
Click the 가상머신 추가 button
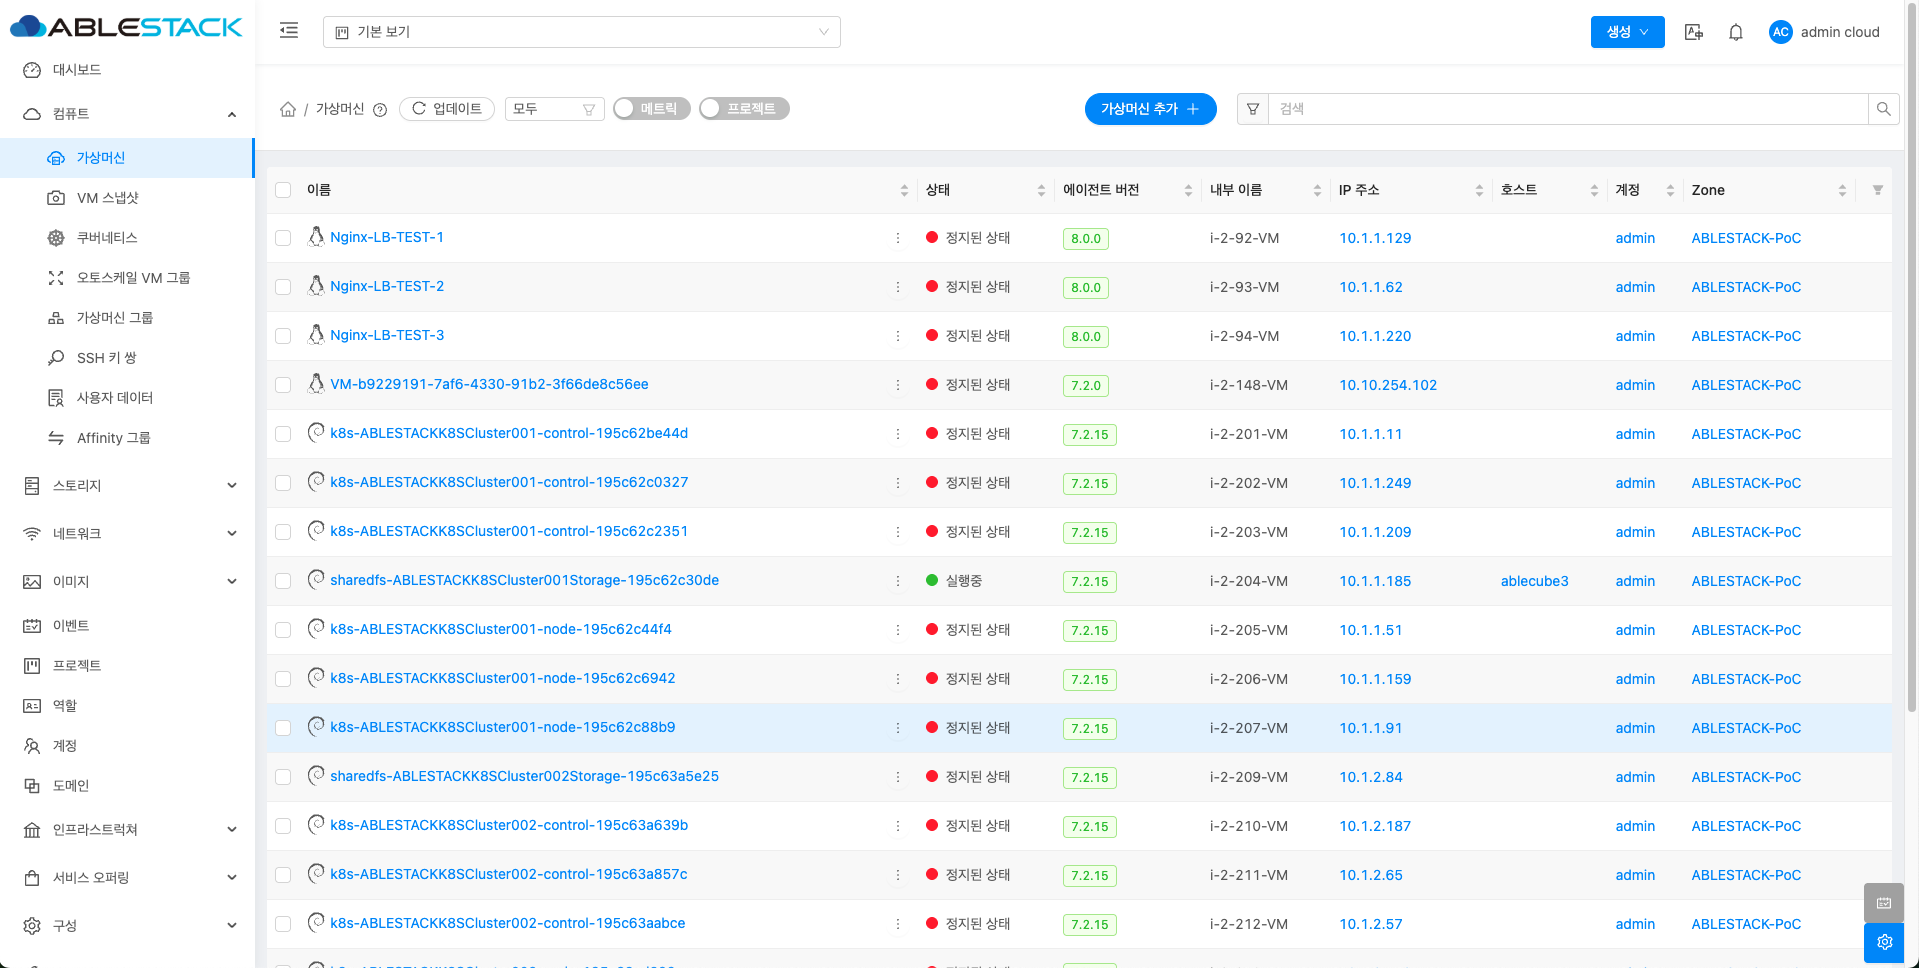1150,109
